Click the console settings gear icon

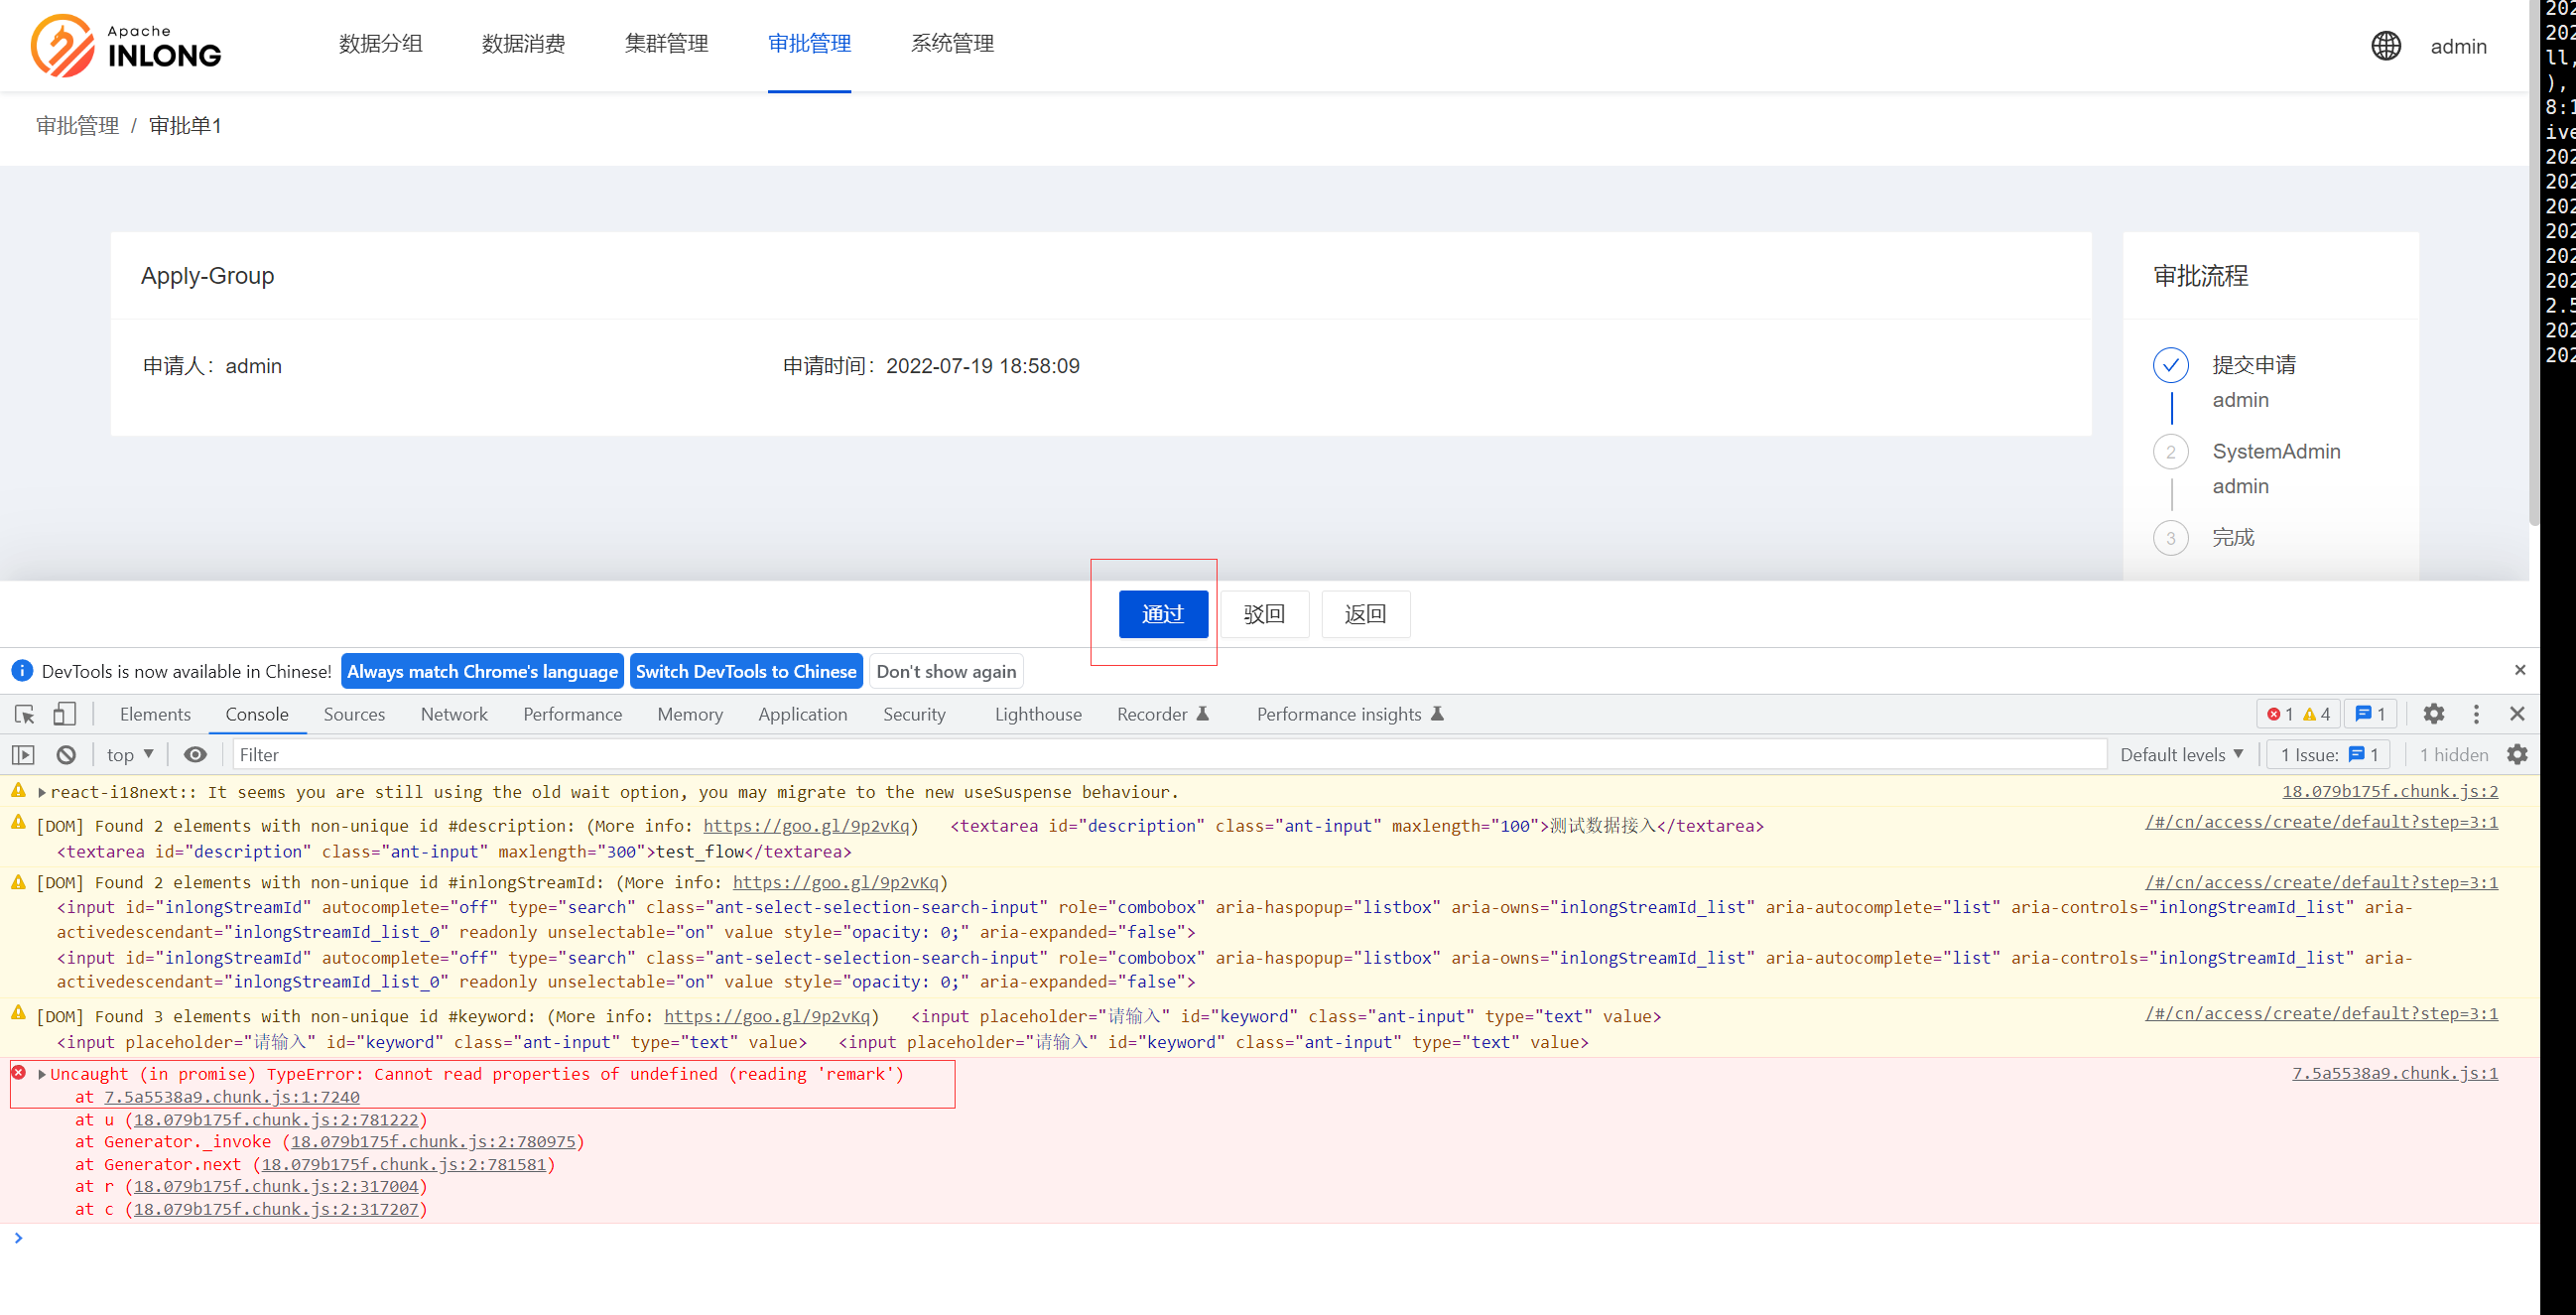[x=2517, y=755]
